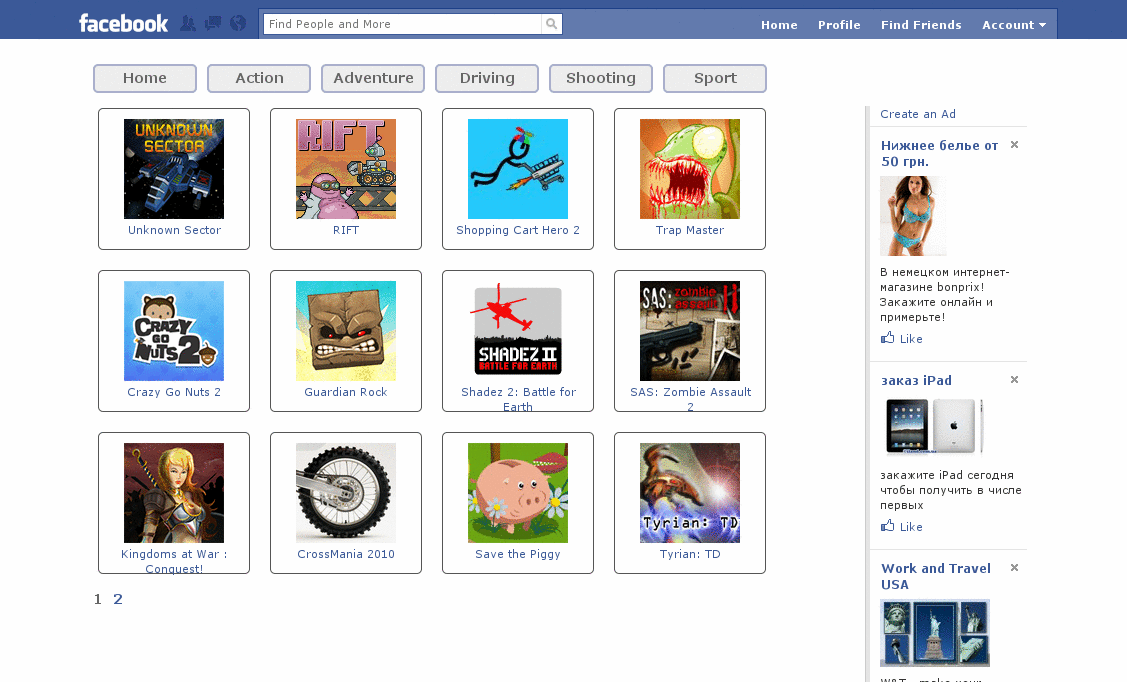
Task: Open the Crazy Go Nuts 2 thumbnail
Action: [174, 331]
